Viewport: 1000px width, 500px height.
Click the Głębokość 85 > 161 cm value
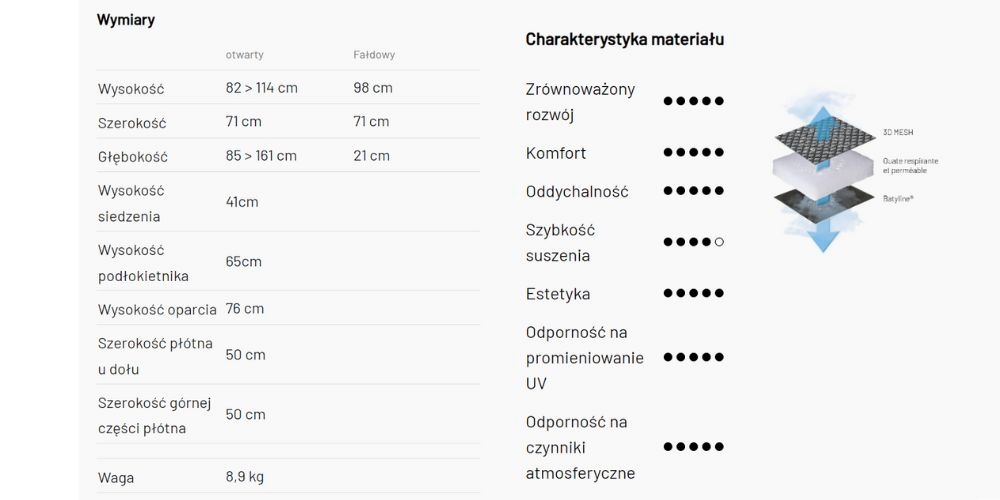pos(261,156)
